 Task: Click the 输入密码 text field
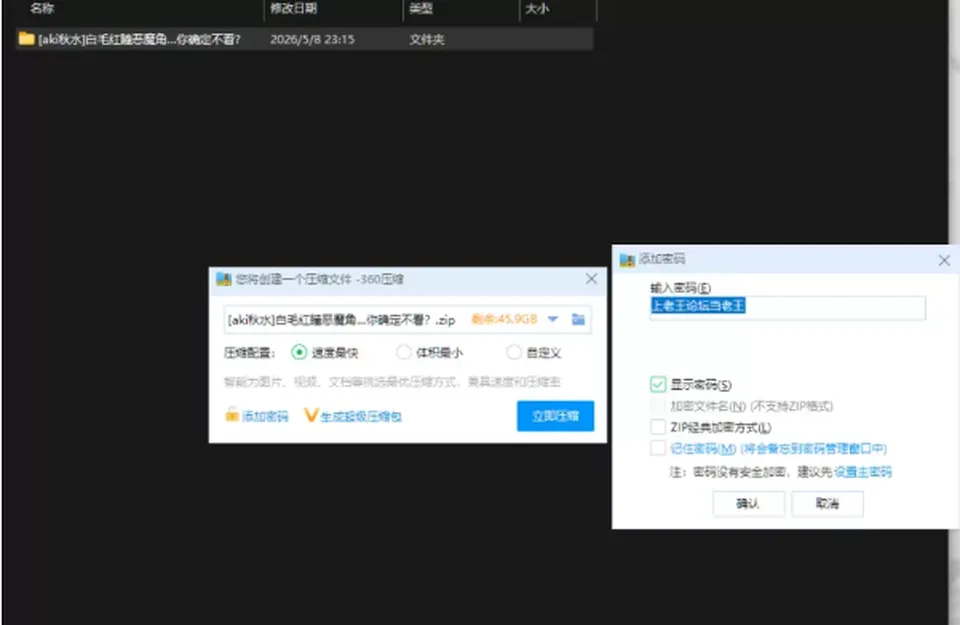(787, 307)
